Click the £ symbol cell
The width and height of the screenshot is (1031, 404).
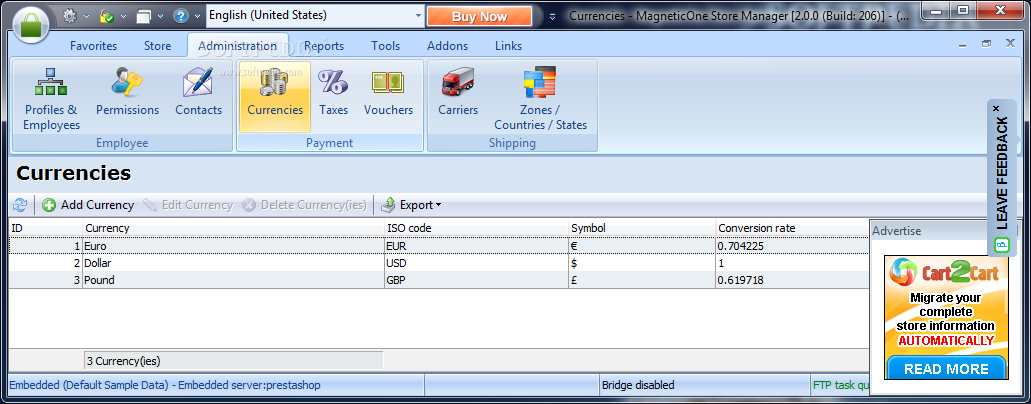click(x=642, y=280)
